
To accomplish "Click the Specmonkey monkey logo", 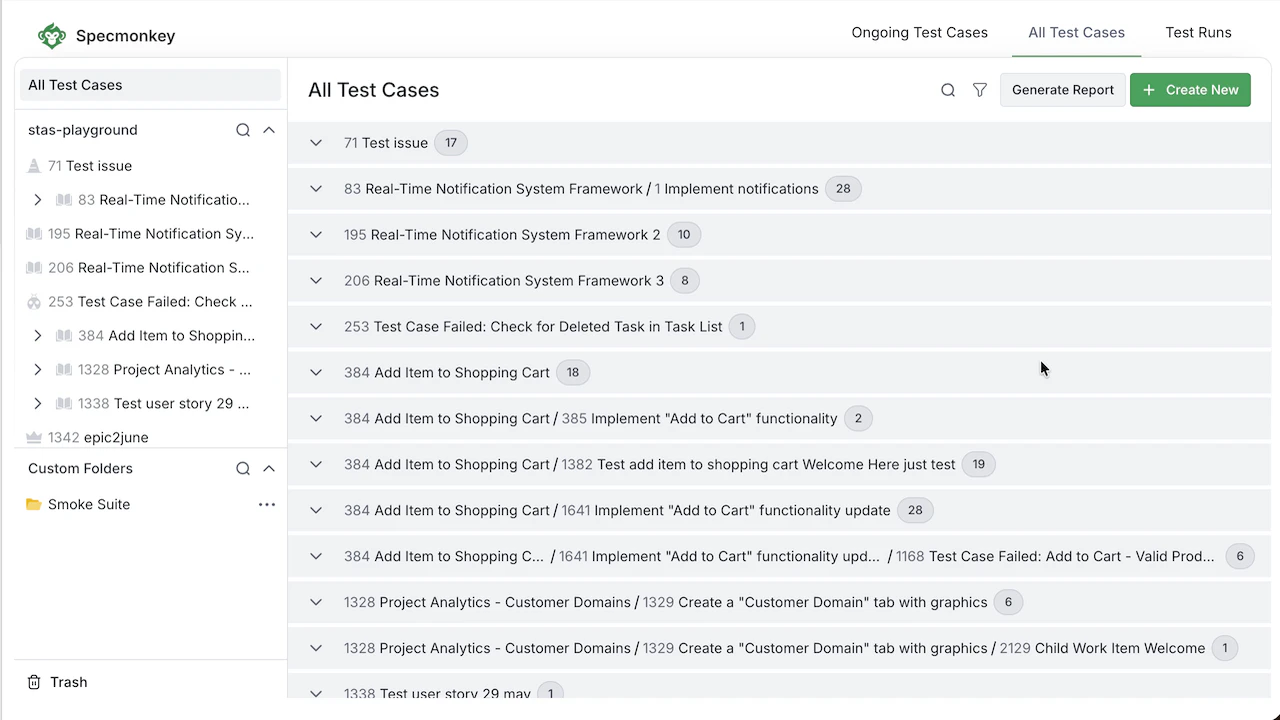I will pos(51,36).
